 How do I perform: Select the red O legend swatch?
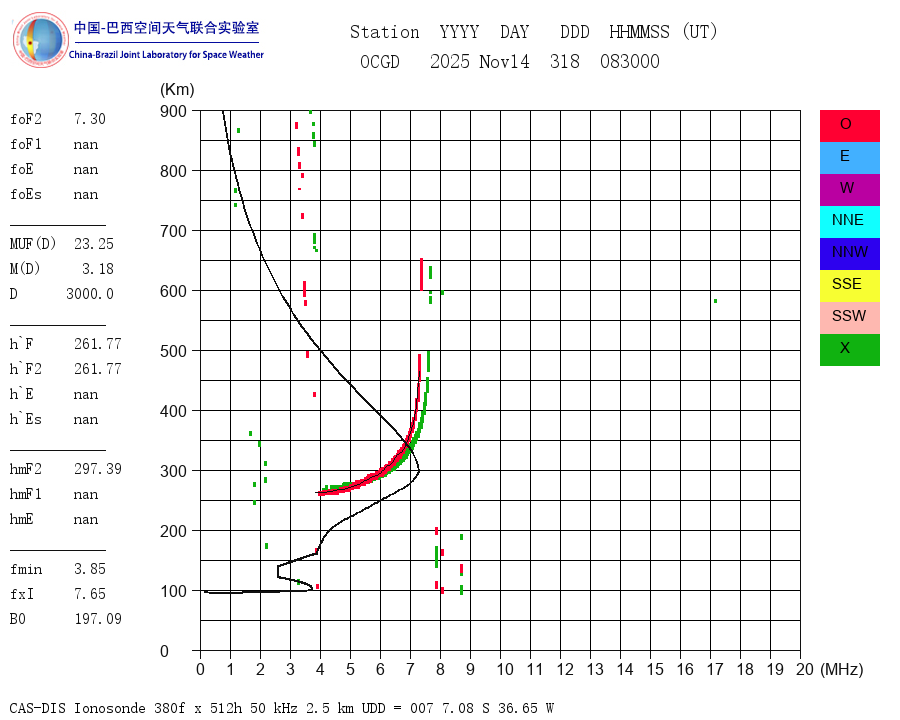(x=849, y=126)
